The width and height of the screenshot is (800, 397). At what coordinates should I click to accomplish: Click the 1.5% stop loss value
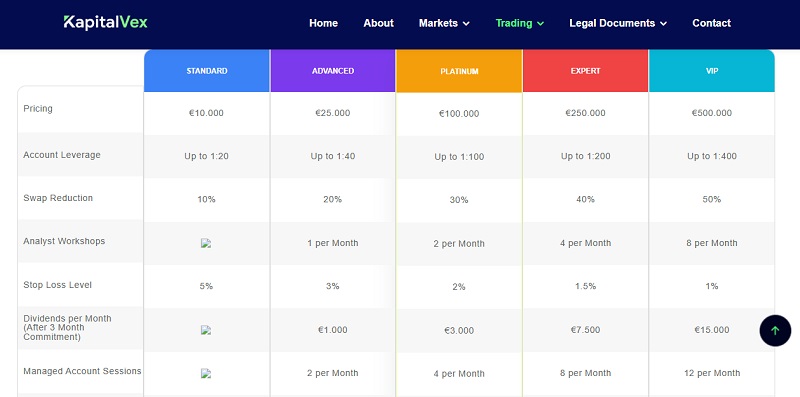585,286
